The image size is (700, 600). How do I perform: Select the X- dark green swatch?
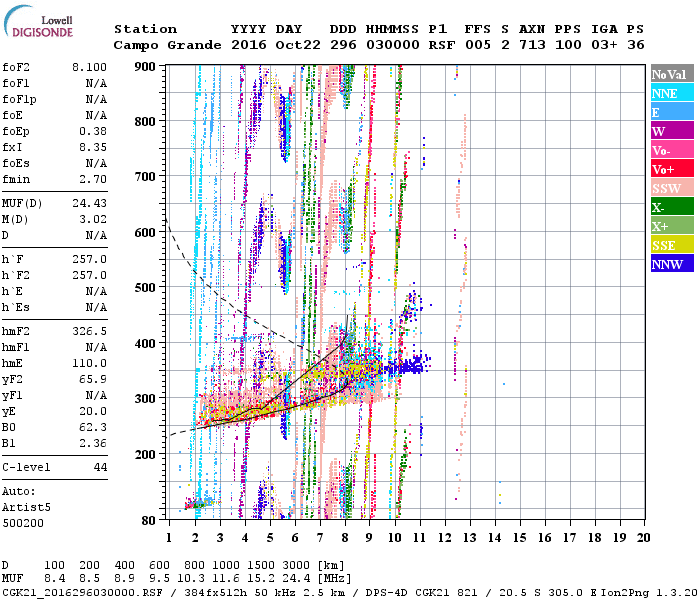672,207
